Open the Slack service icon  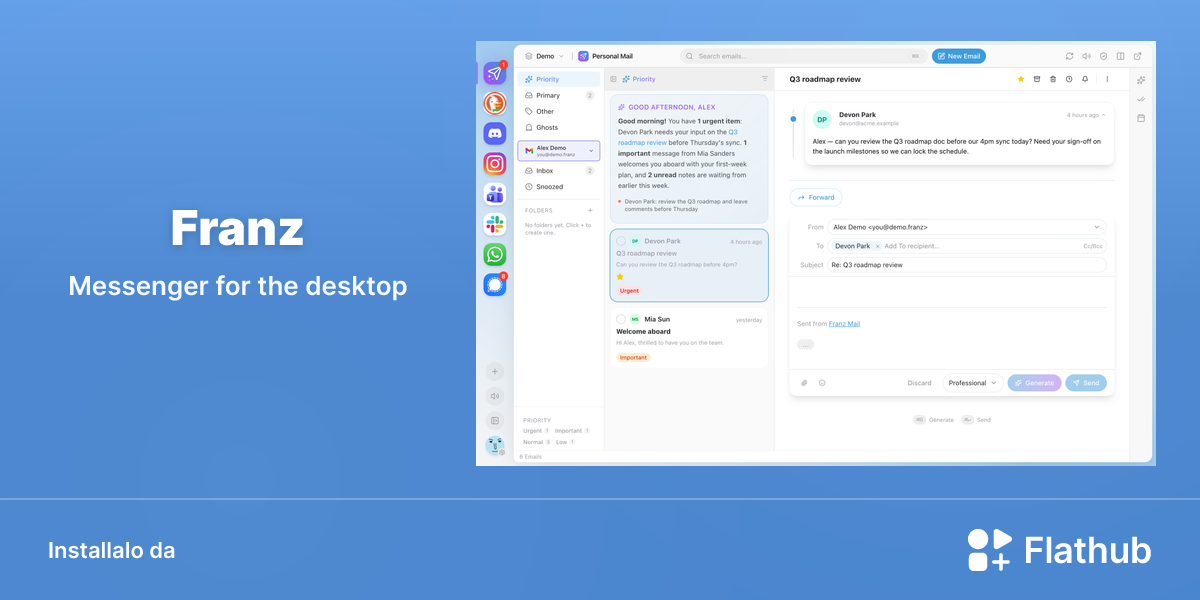494,224
